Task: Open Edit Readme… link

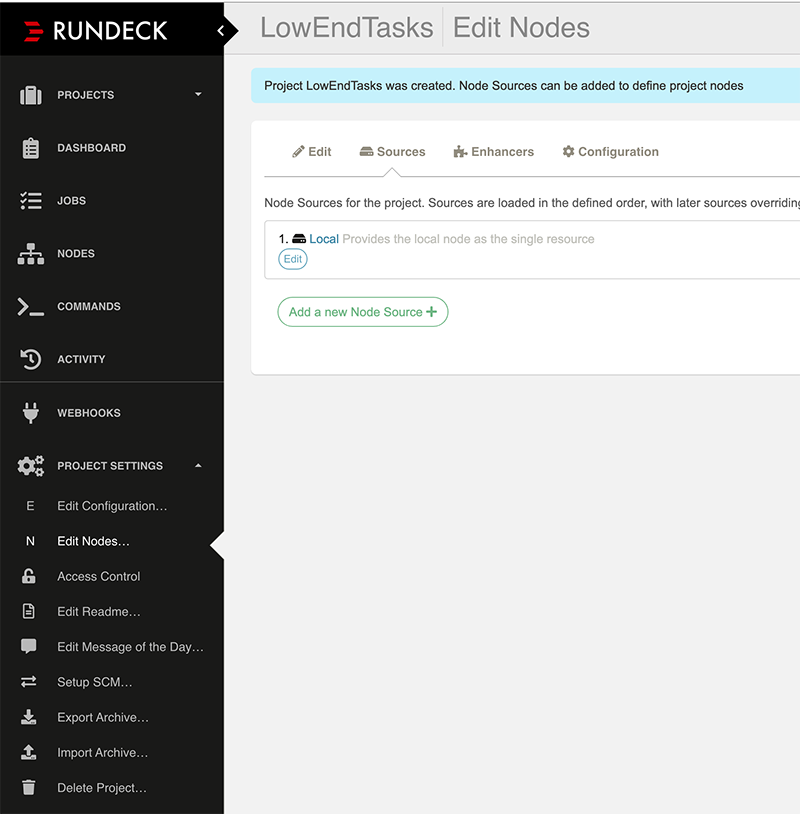Action: [99, 612]
